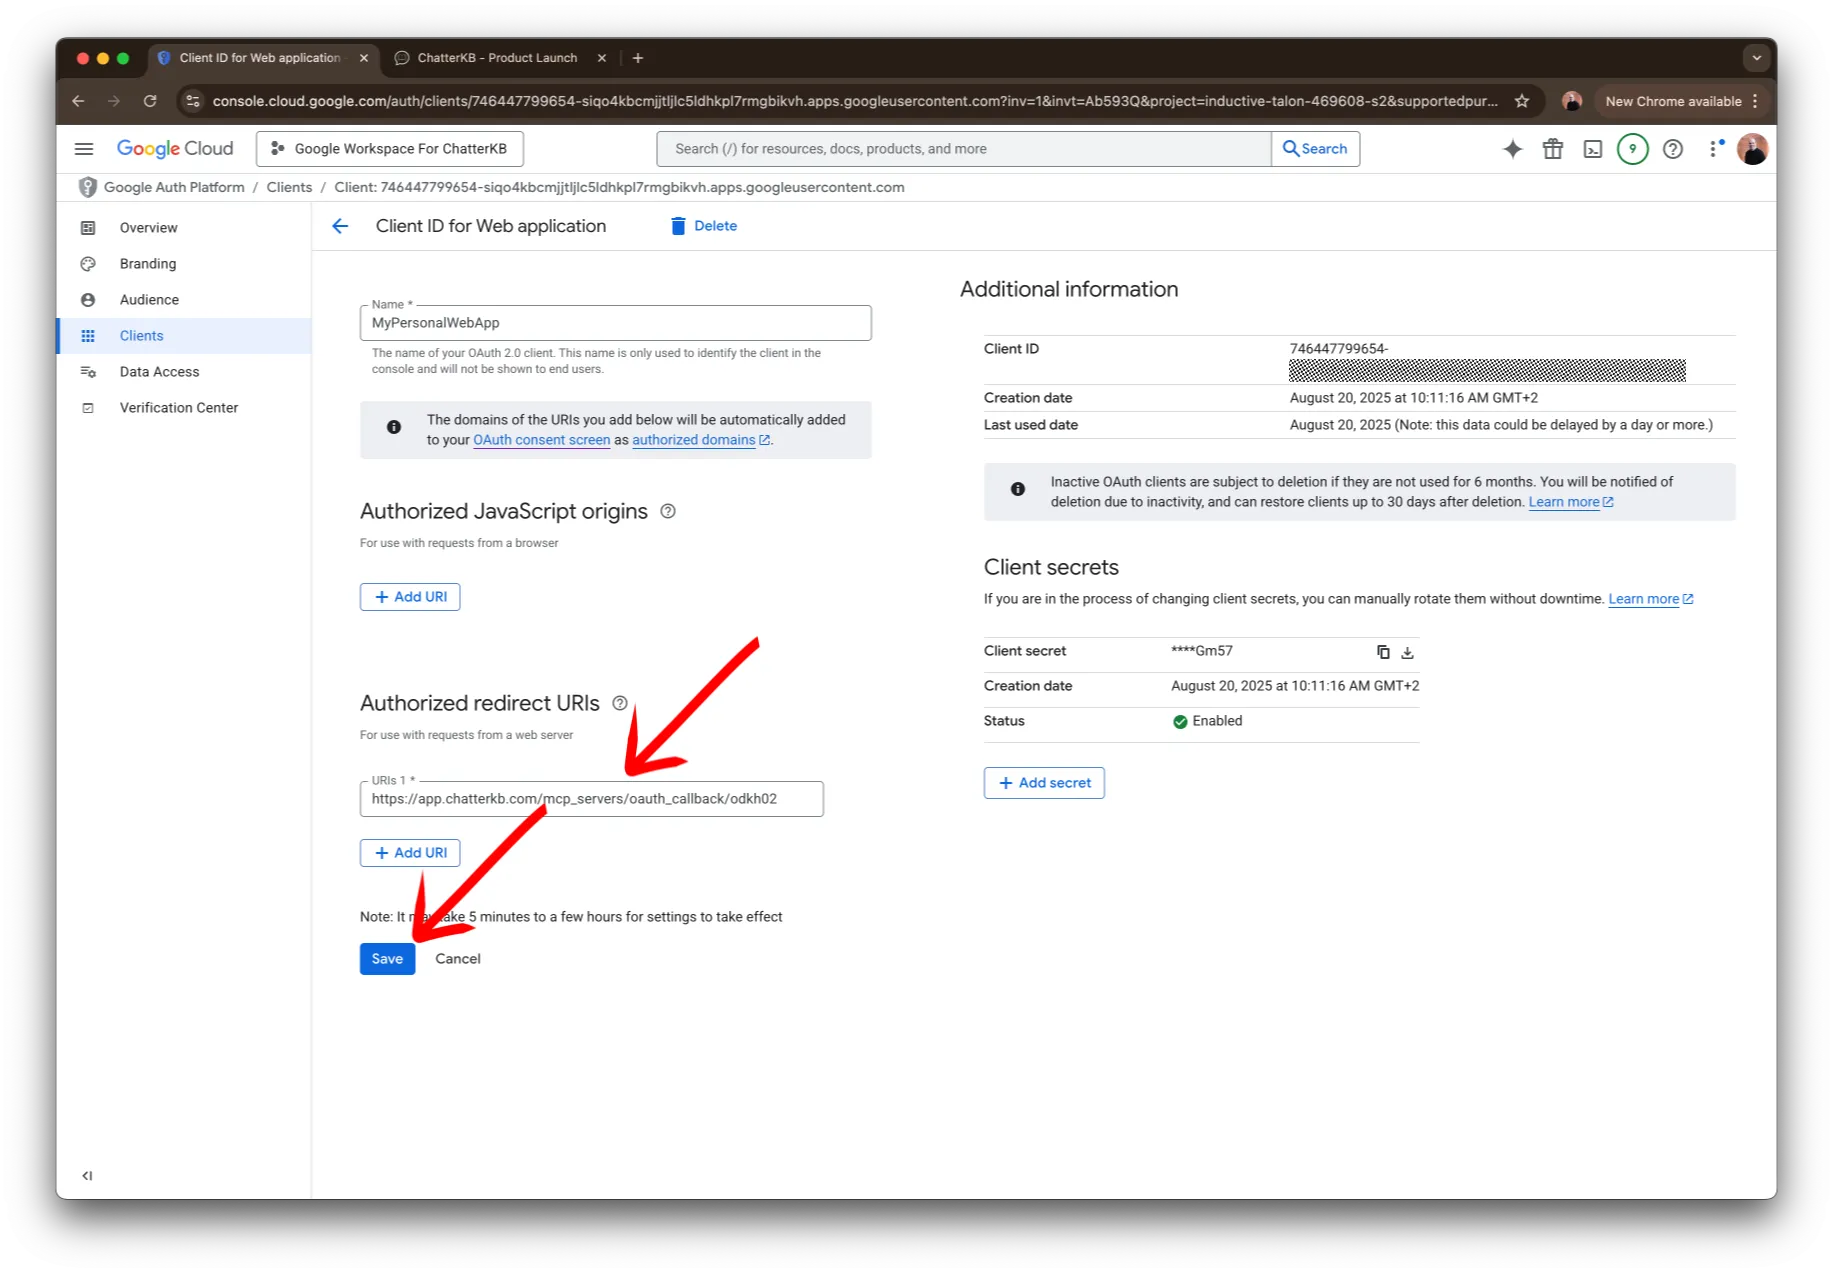1833x1273 pixels.
Task: Click the browser back navigation arrow
Action: pyautogui.click(x=78, y=101)
